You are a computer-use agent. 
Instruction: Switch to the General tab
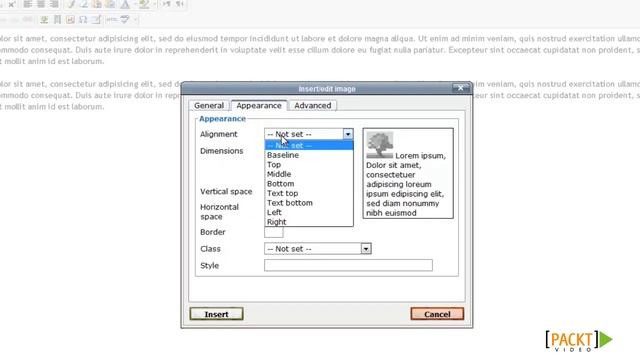pyautogui.click(x=209, y=105)
